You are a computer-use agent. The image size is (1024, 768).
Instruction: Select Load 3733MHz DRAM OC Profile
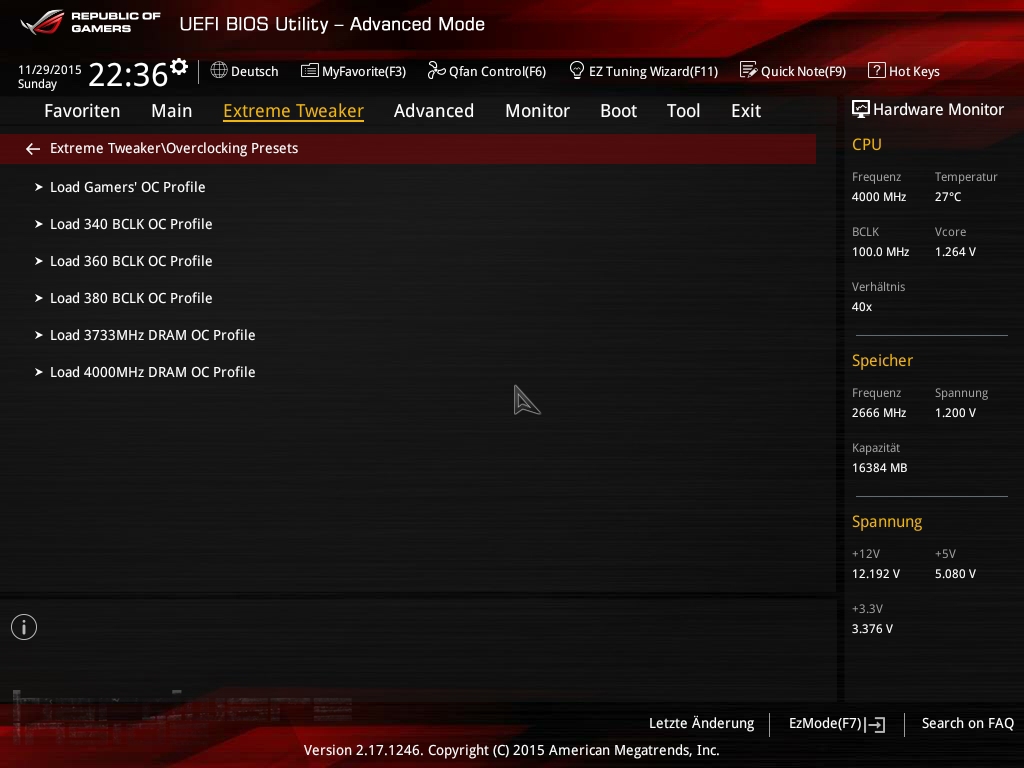click(x=152, y=335)
